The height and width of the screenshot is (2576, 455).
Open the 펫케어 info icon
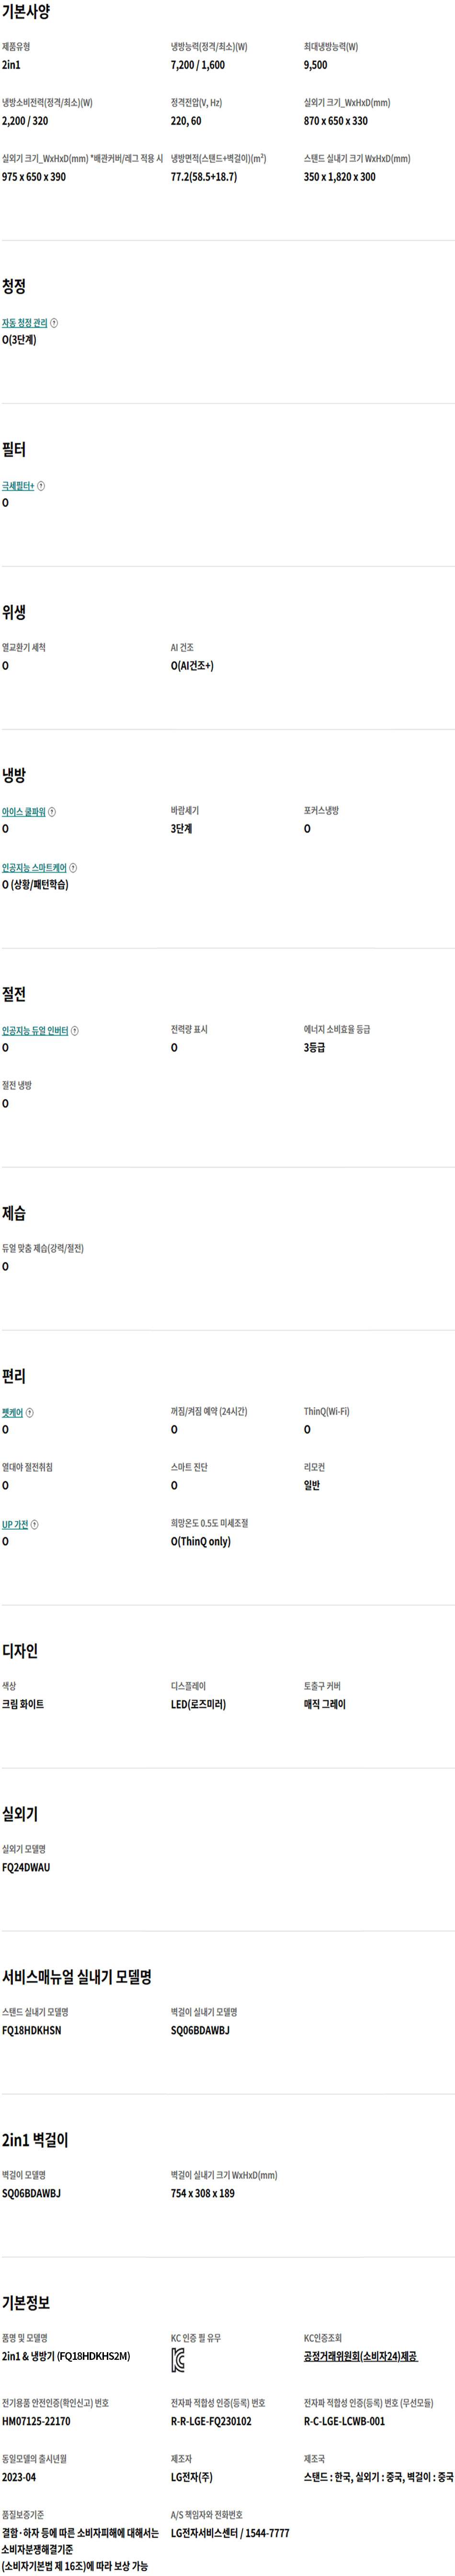[x=30, y=1413]
